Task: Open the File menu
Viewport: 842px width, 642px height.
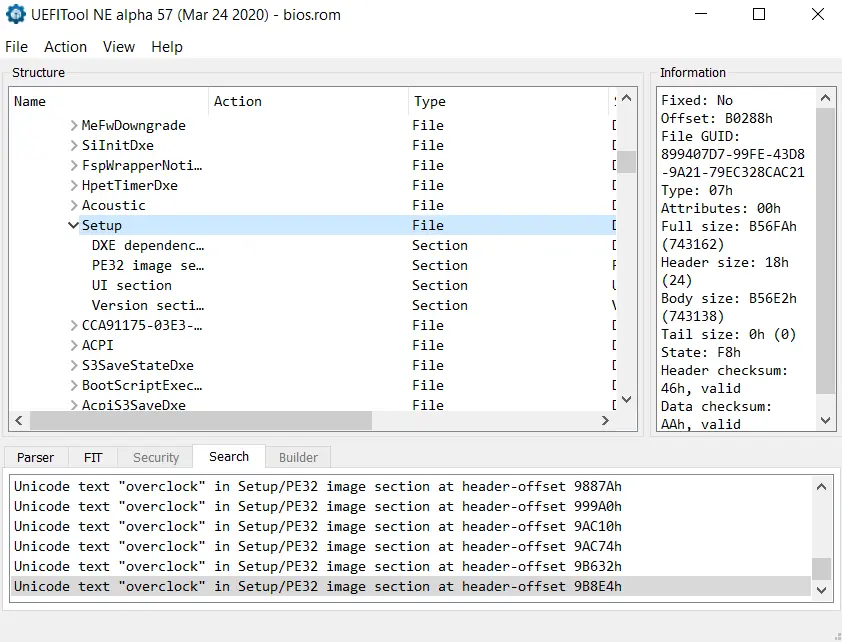Action: 16,47
